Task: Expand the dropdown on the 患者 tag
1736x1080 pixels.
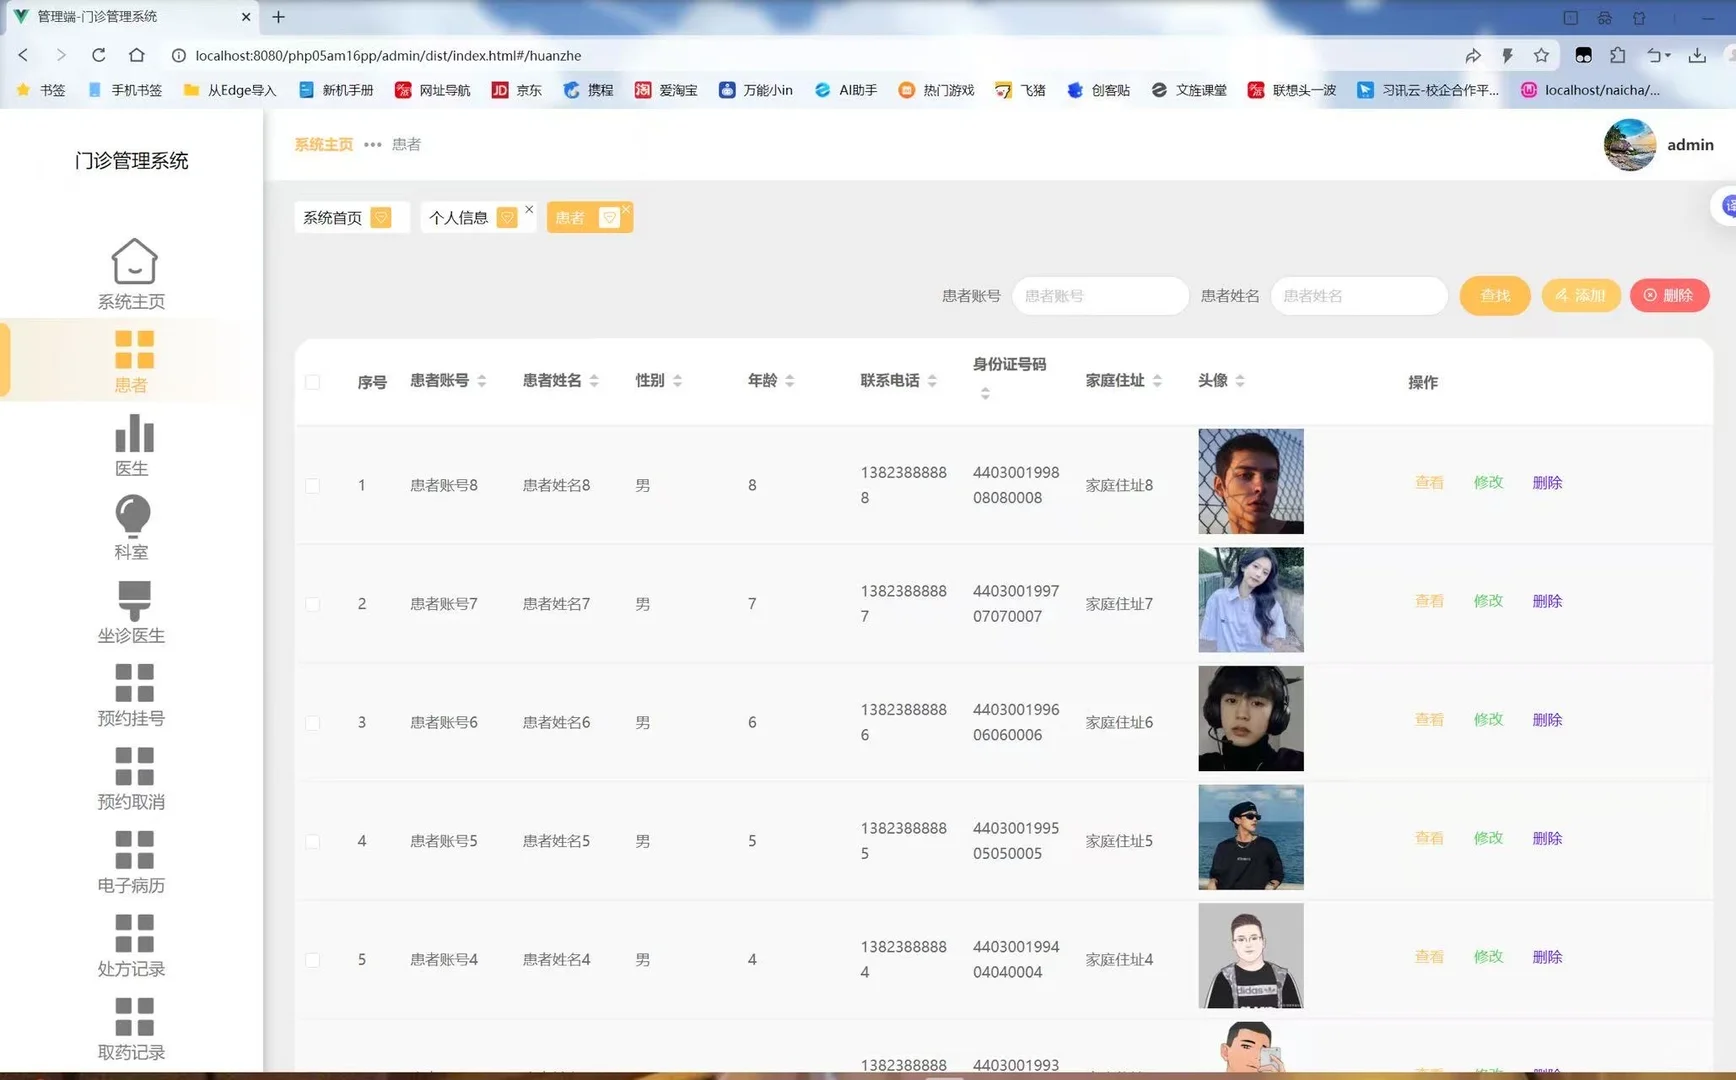Action: [609, 217]
